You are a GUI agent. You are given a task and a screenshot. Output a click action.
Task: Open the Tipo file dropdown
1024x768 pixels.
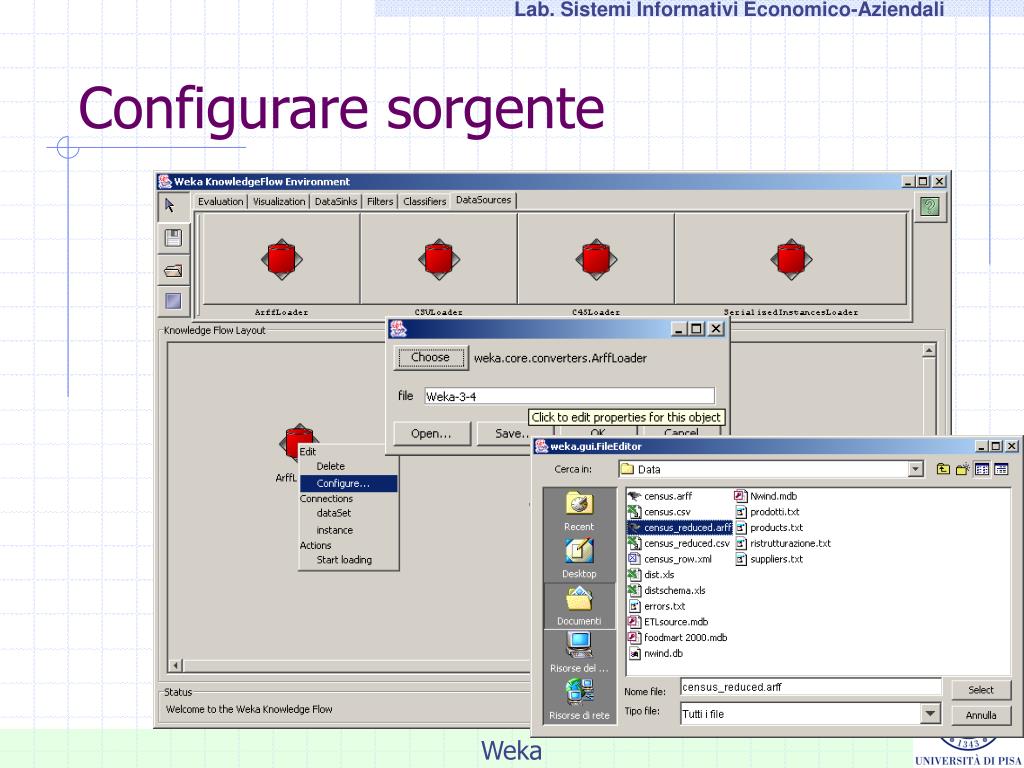(x=931, y=713)
